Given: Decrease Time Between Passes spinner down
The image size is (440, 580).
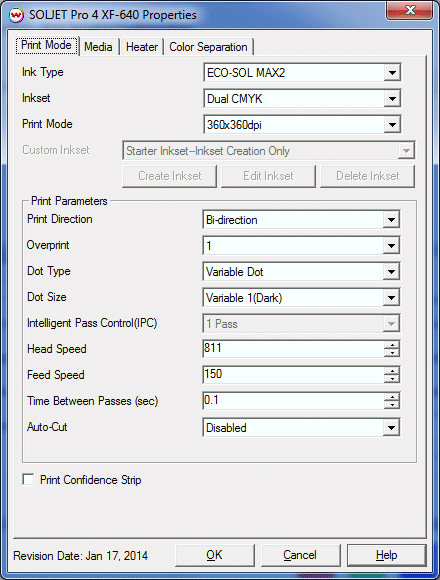Looking at the screenshot, I should [x=392, y=404].
